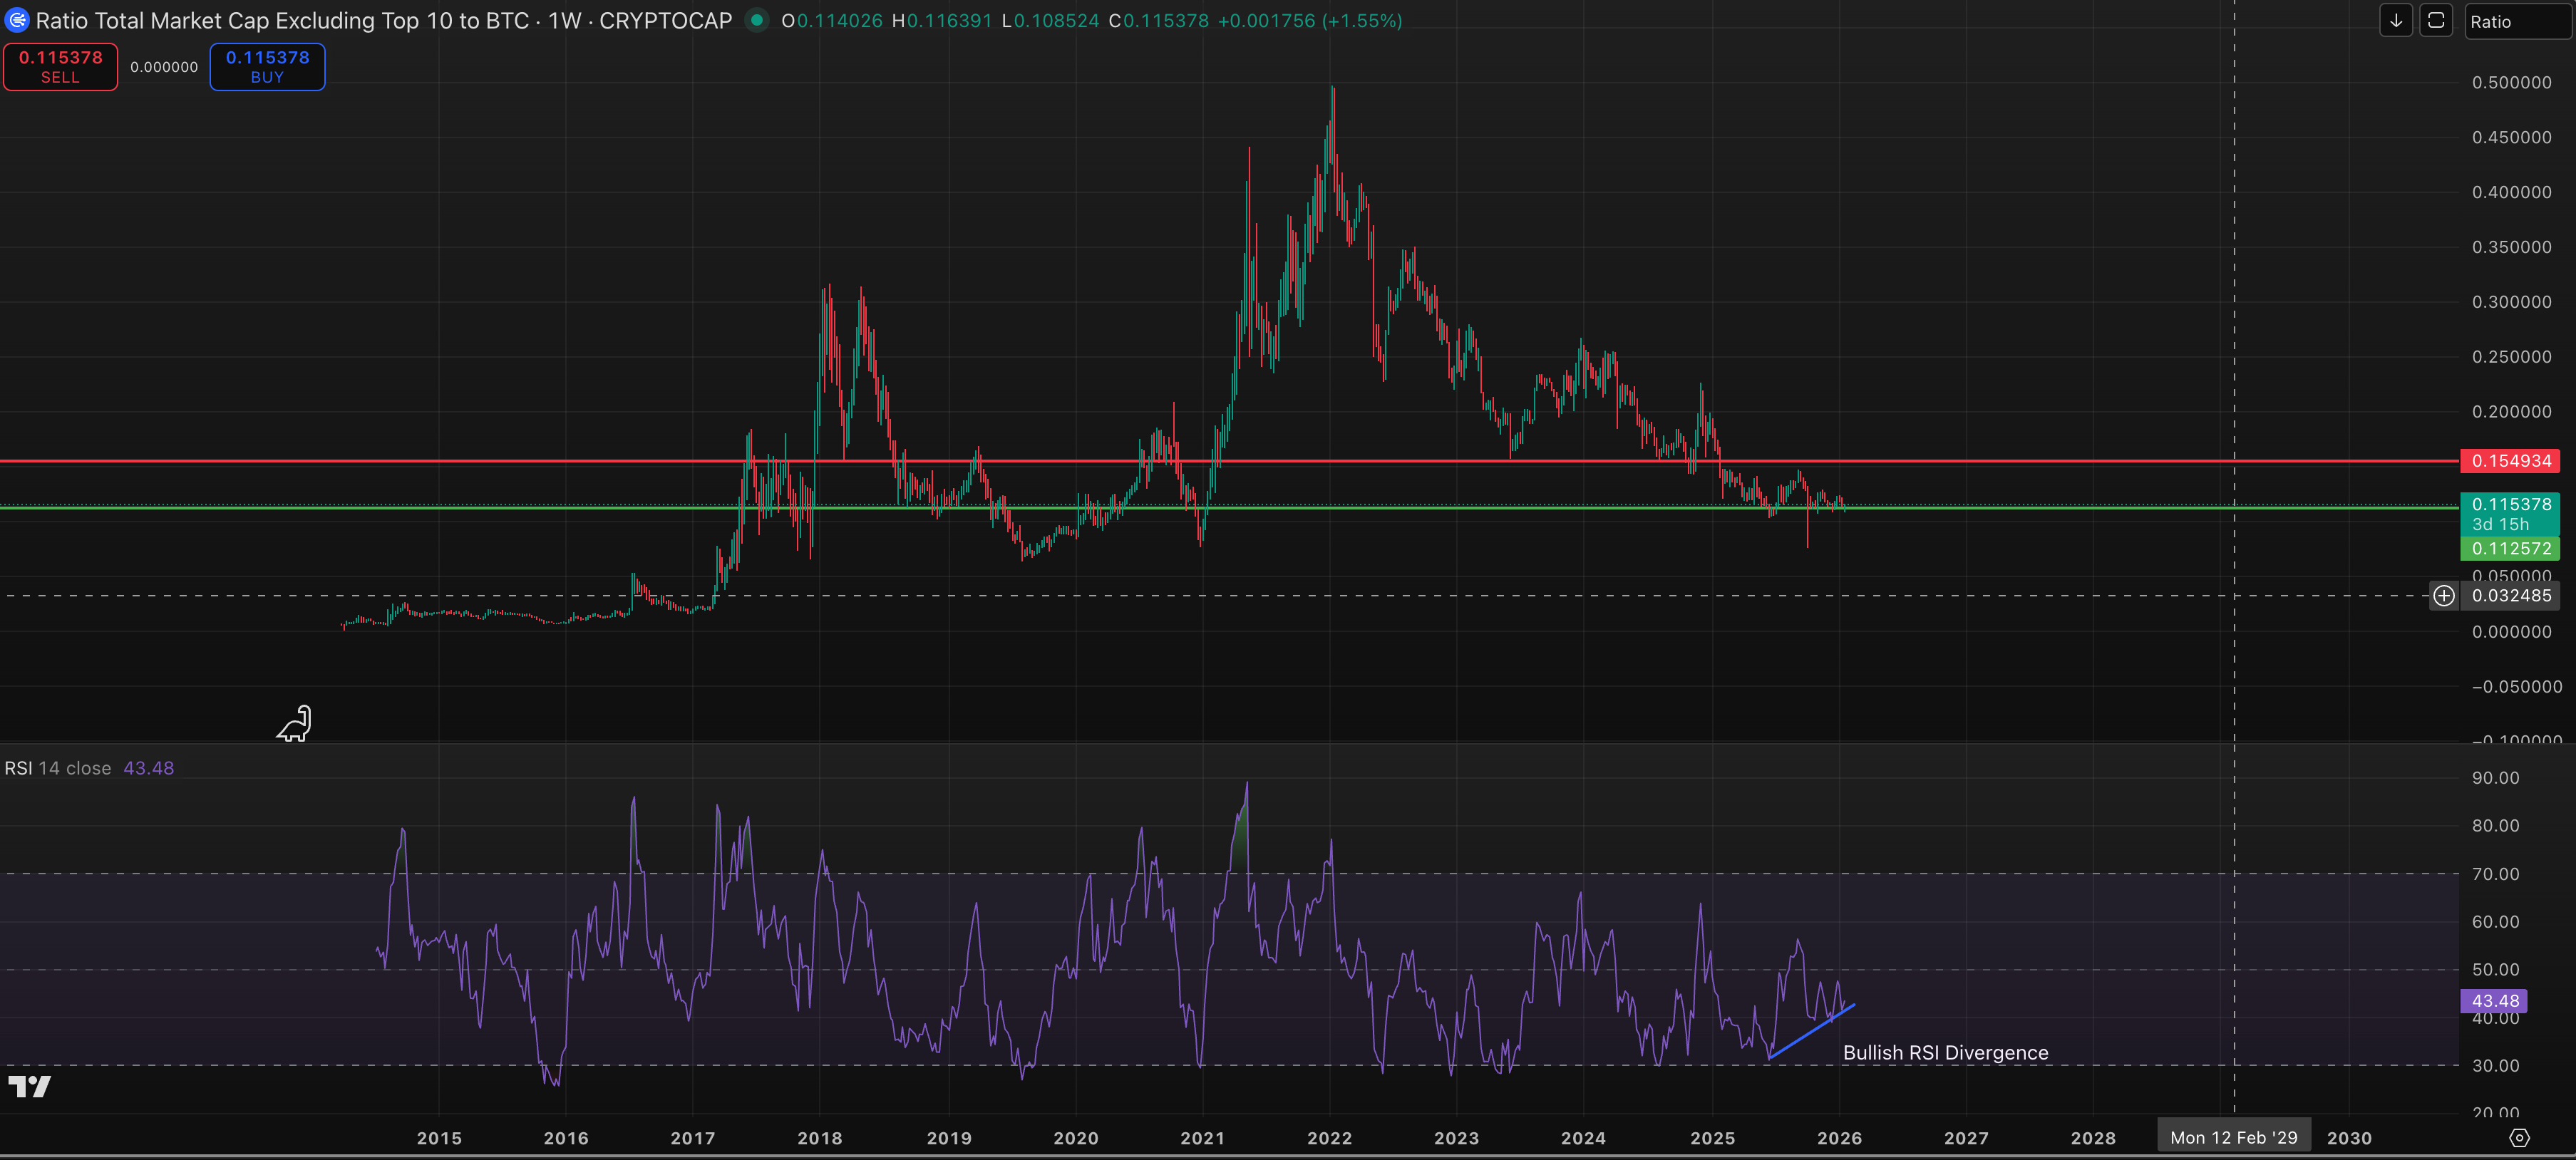Click the green market status dot
Image resolution: width=2576 pixels, height=1160 pixels.
(x=757, y=20)
